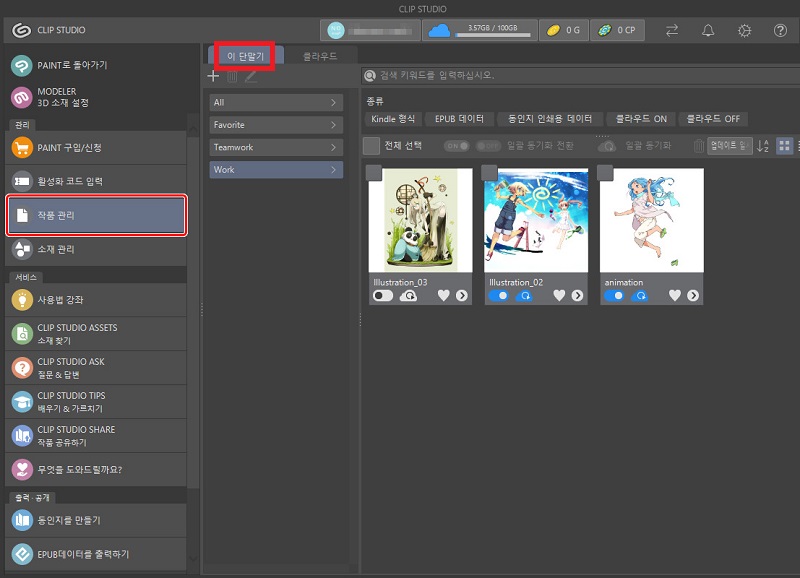
Task: Filter by Kindle 형식 type
Action: point(392,118)
